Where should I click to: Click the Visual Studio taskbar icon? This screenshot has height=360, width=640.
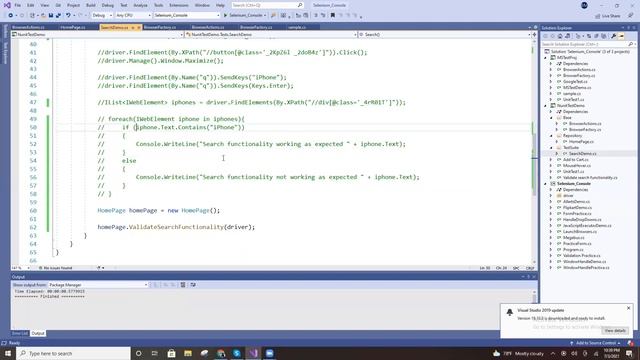[x=253, y=353]
